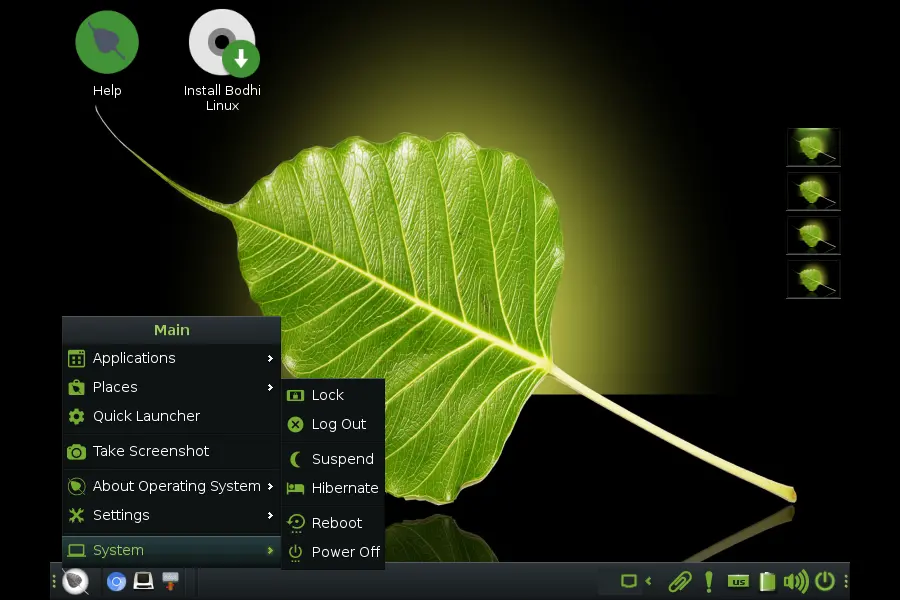Viewport: 900px width, 600px height.
Task: Open Quick Launcher from the Main menu
Action: tap(171, 416)
